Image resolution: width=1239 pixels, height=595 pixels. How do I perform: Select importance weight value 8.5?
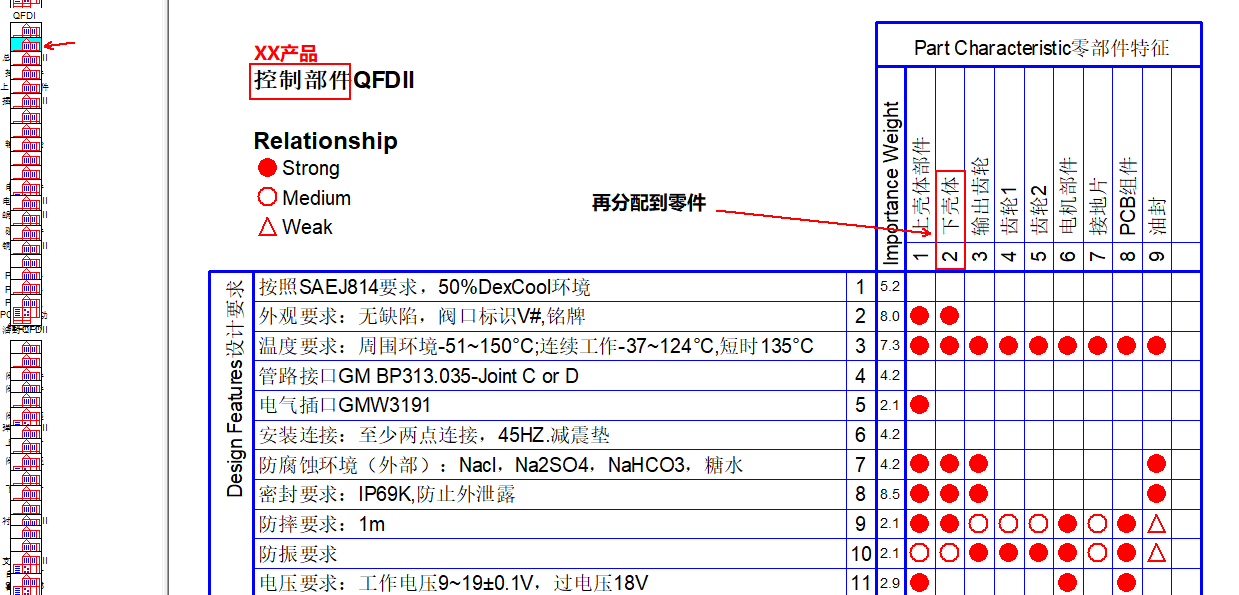pos(890,494)
